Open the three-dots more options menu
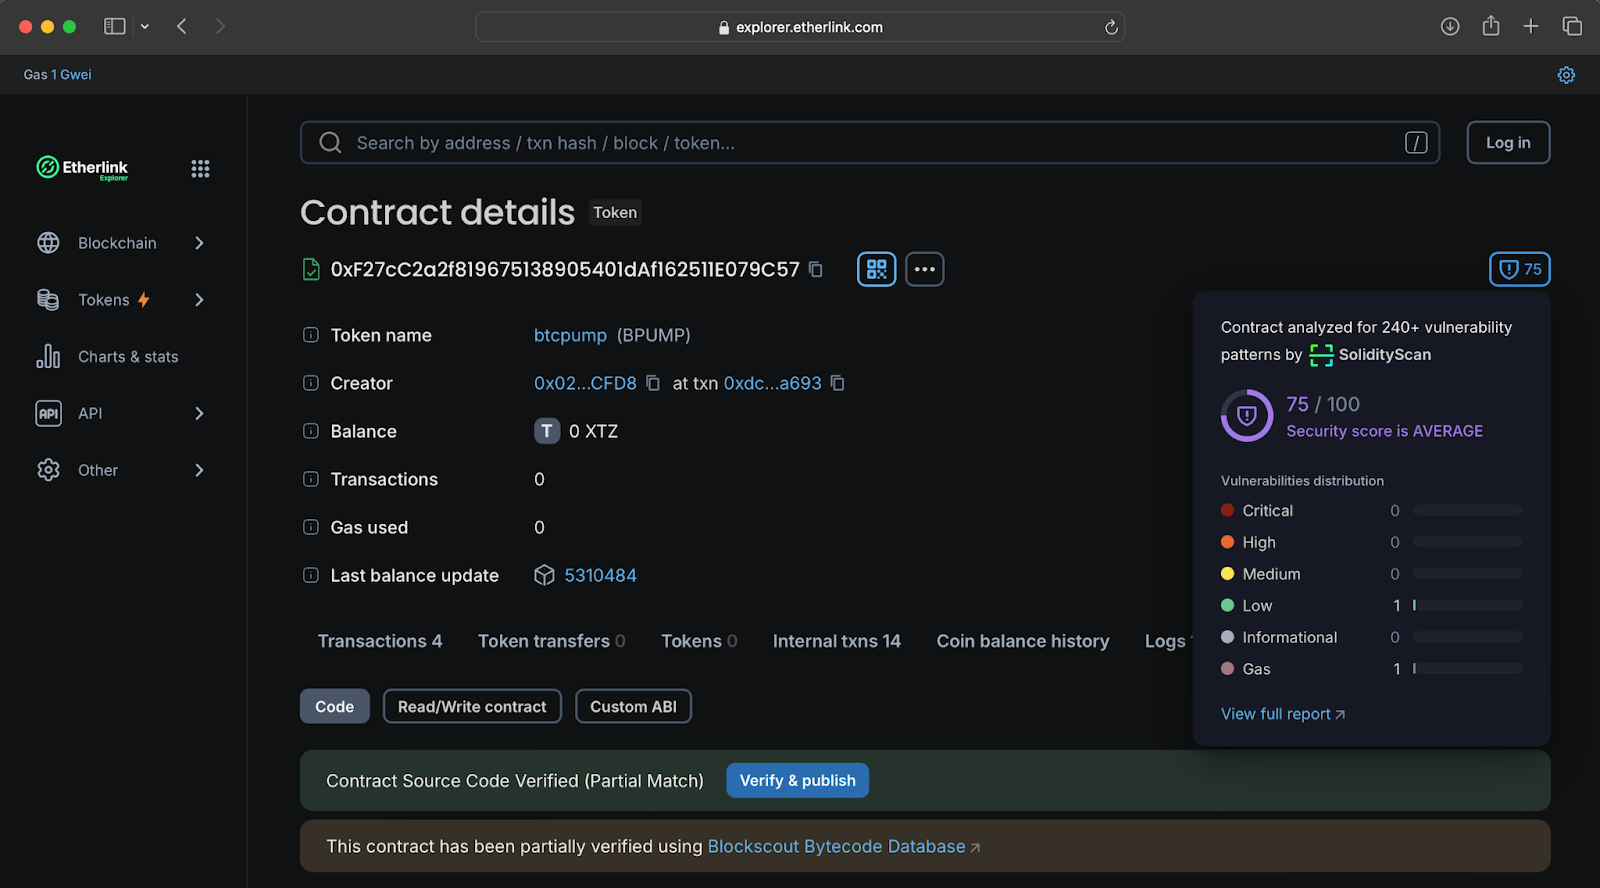1600x888 pixels. (924, 269)
